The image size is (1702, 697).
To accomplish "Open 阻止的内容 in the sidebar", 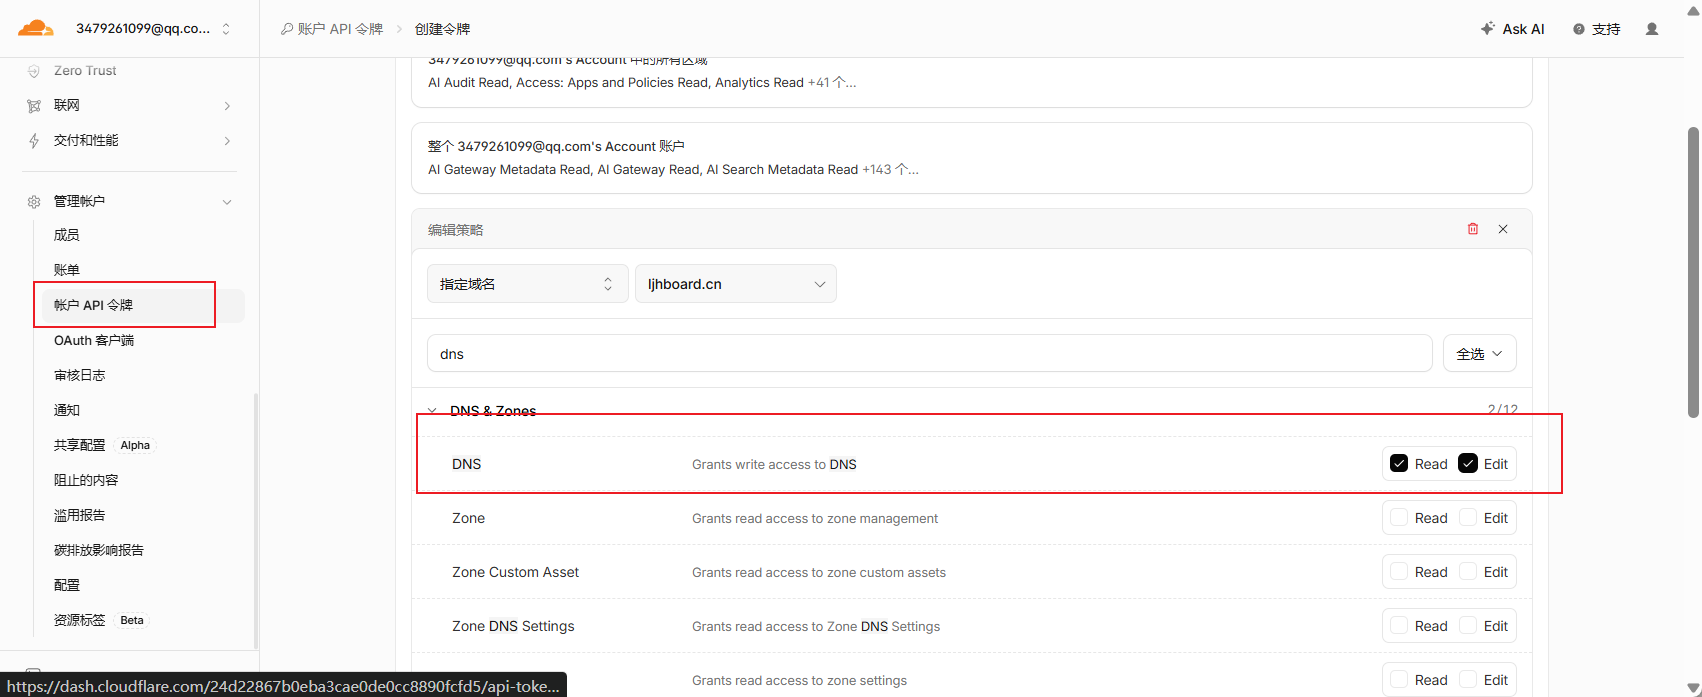I will pos(86,480).
